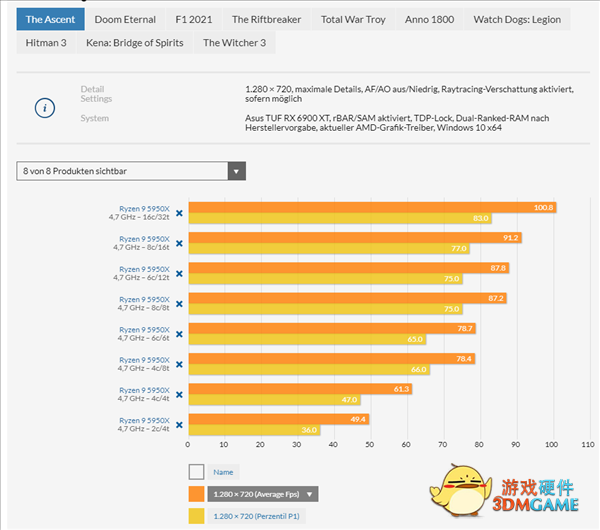The image size is (600, 530).
Task: Tick the white checkbox next to Name
Action: (x=196, y=471)
